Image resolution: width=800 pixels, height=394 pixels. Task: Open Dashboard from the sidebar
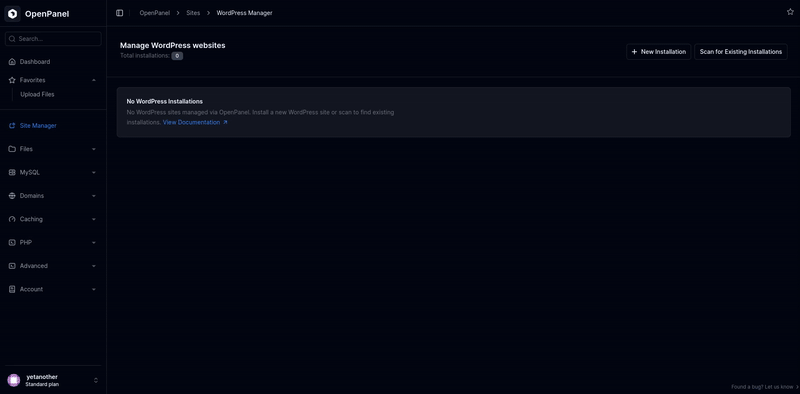click(53, 62)
